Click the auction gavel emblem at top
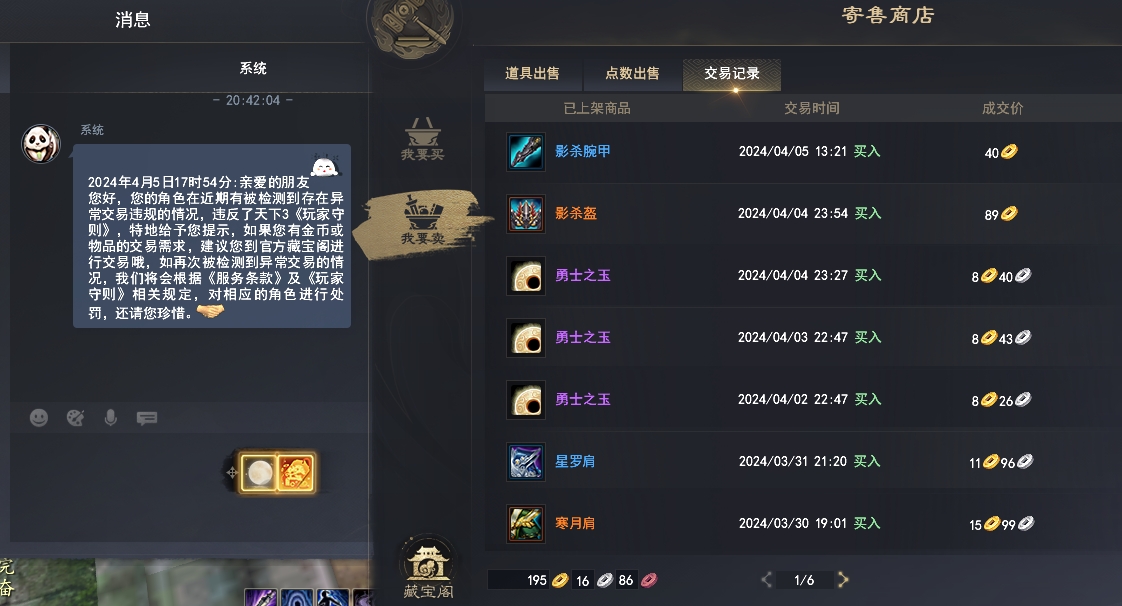Screen dimensions: 1122x606 point(411,27)
